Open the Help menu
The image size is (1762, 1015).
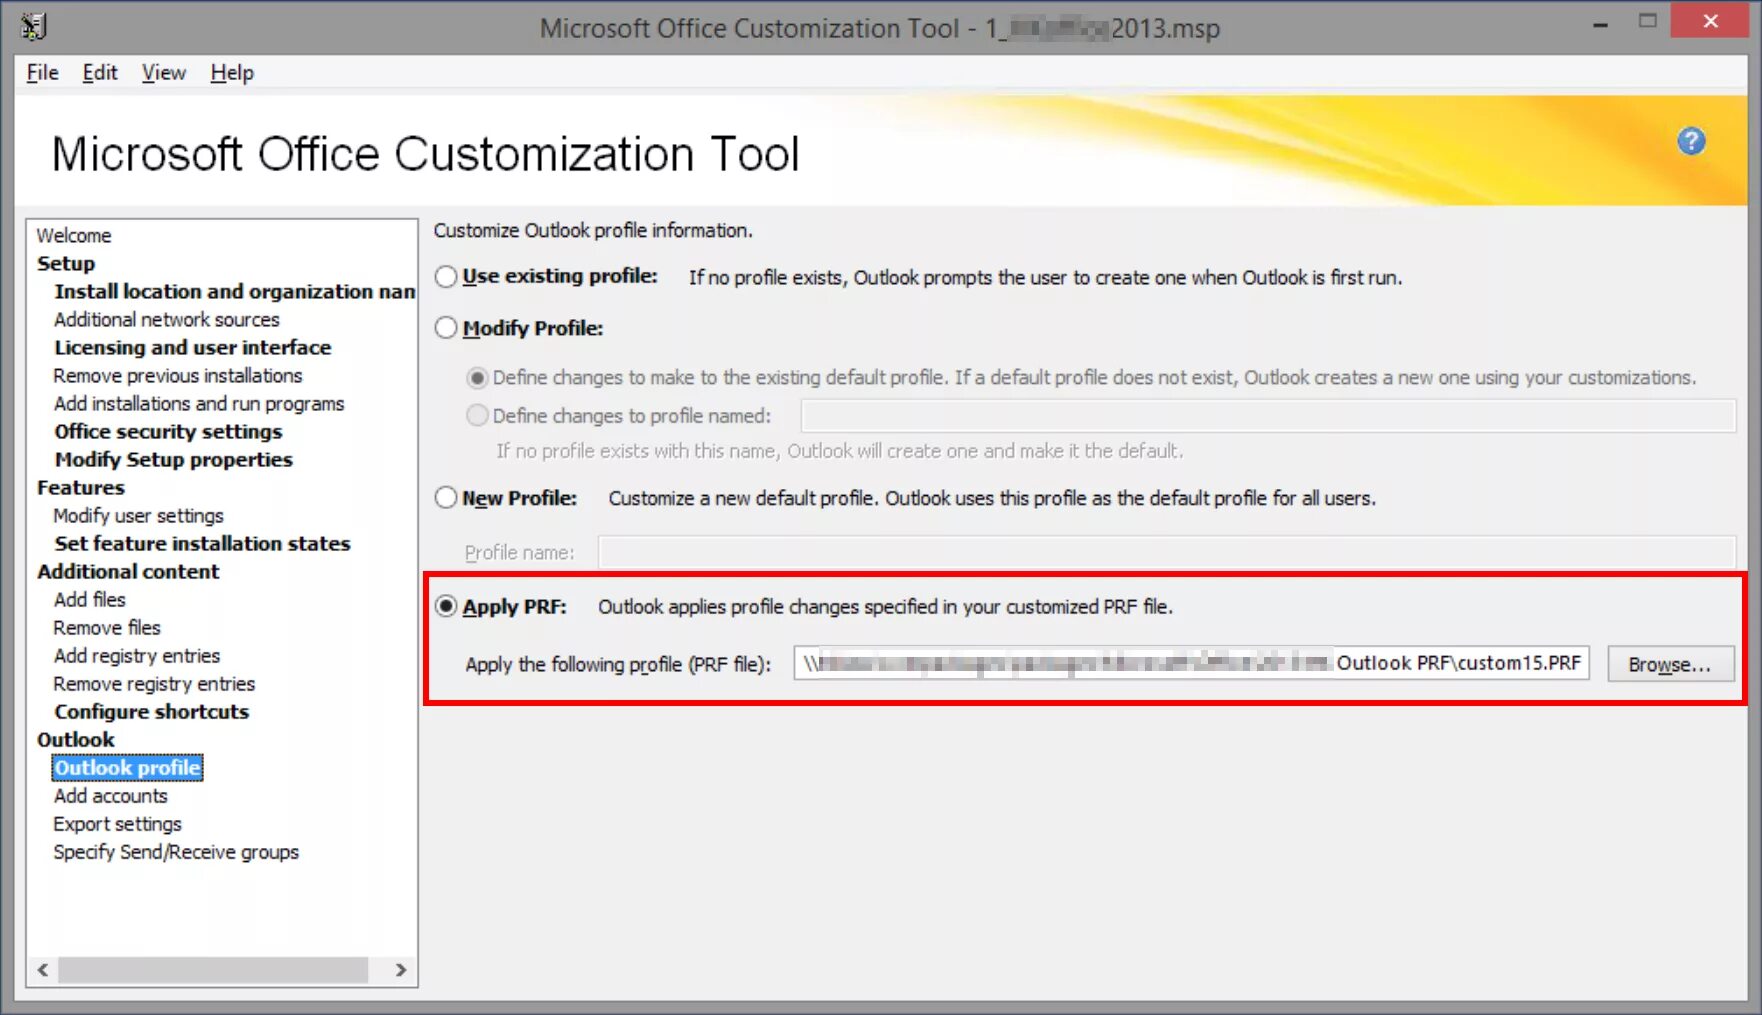pos(232,73)
